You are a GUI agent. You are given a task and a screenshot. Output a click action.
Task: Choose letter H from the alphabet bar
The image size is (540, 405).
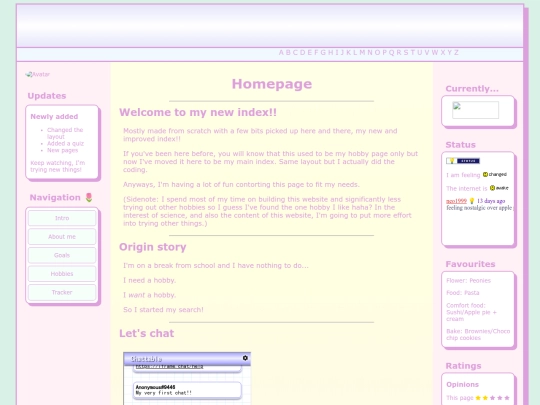click(x=331, y=52)
